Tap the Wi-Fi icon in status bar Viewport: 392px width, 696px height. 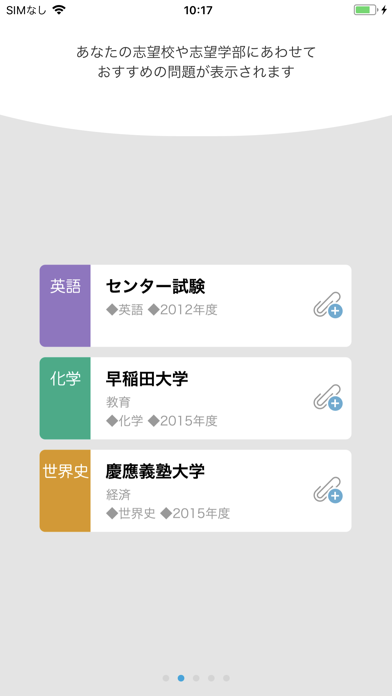click(59, 10)
